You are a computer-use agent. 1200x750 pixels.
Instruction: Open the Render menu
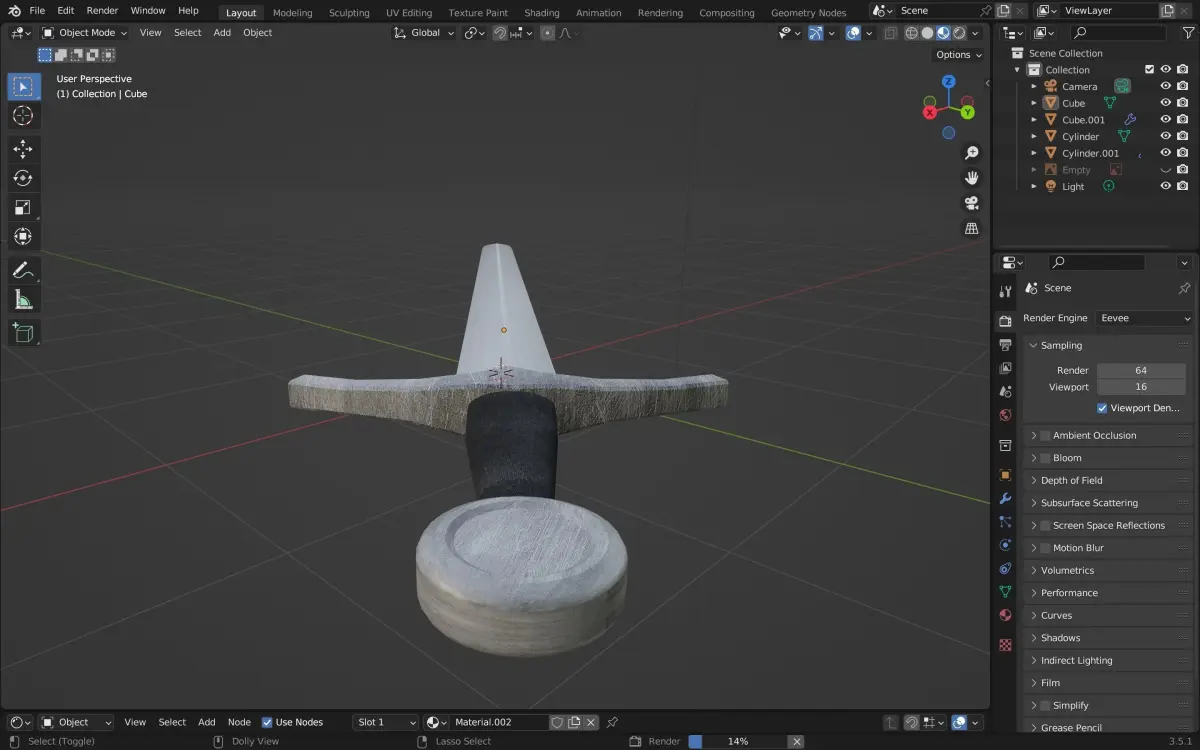[x=102, y=11]
